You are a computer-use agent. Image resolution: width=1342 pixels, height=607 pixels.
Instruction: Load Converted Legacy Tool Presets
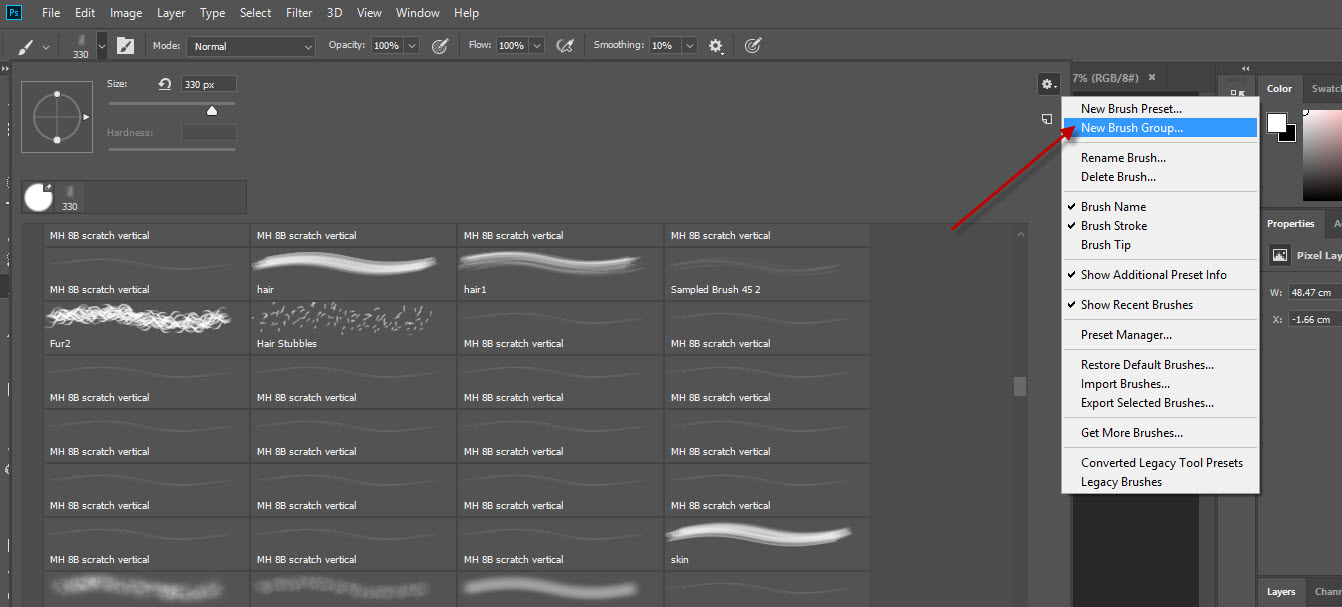point(1160,463)
